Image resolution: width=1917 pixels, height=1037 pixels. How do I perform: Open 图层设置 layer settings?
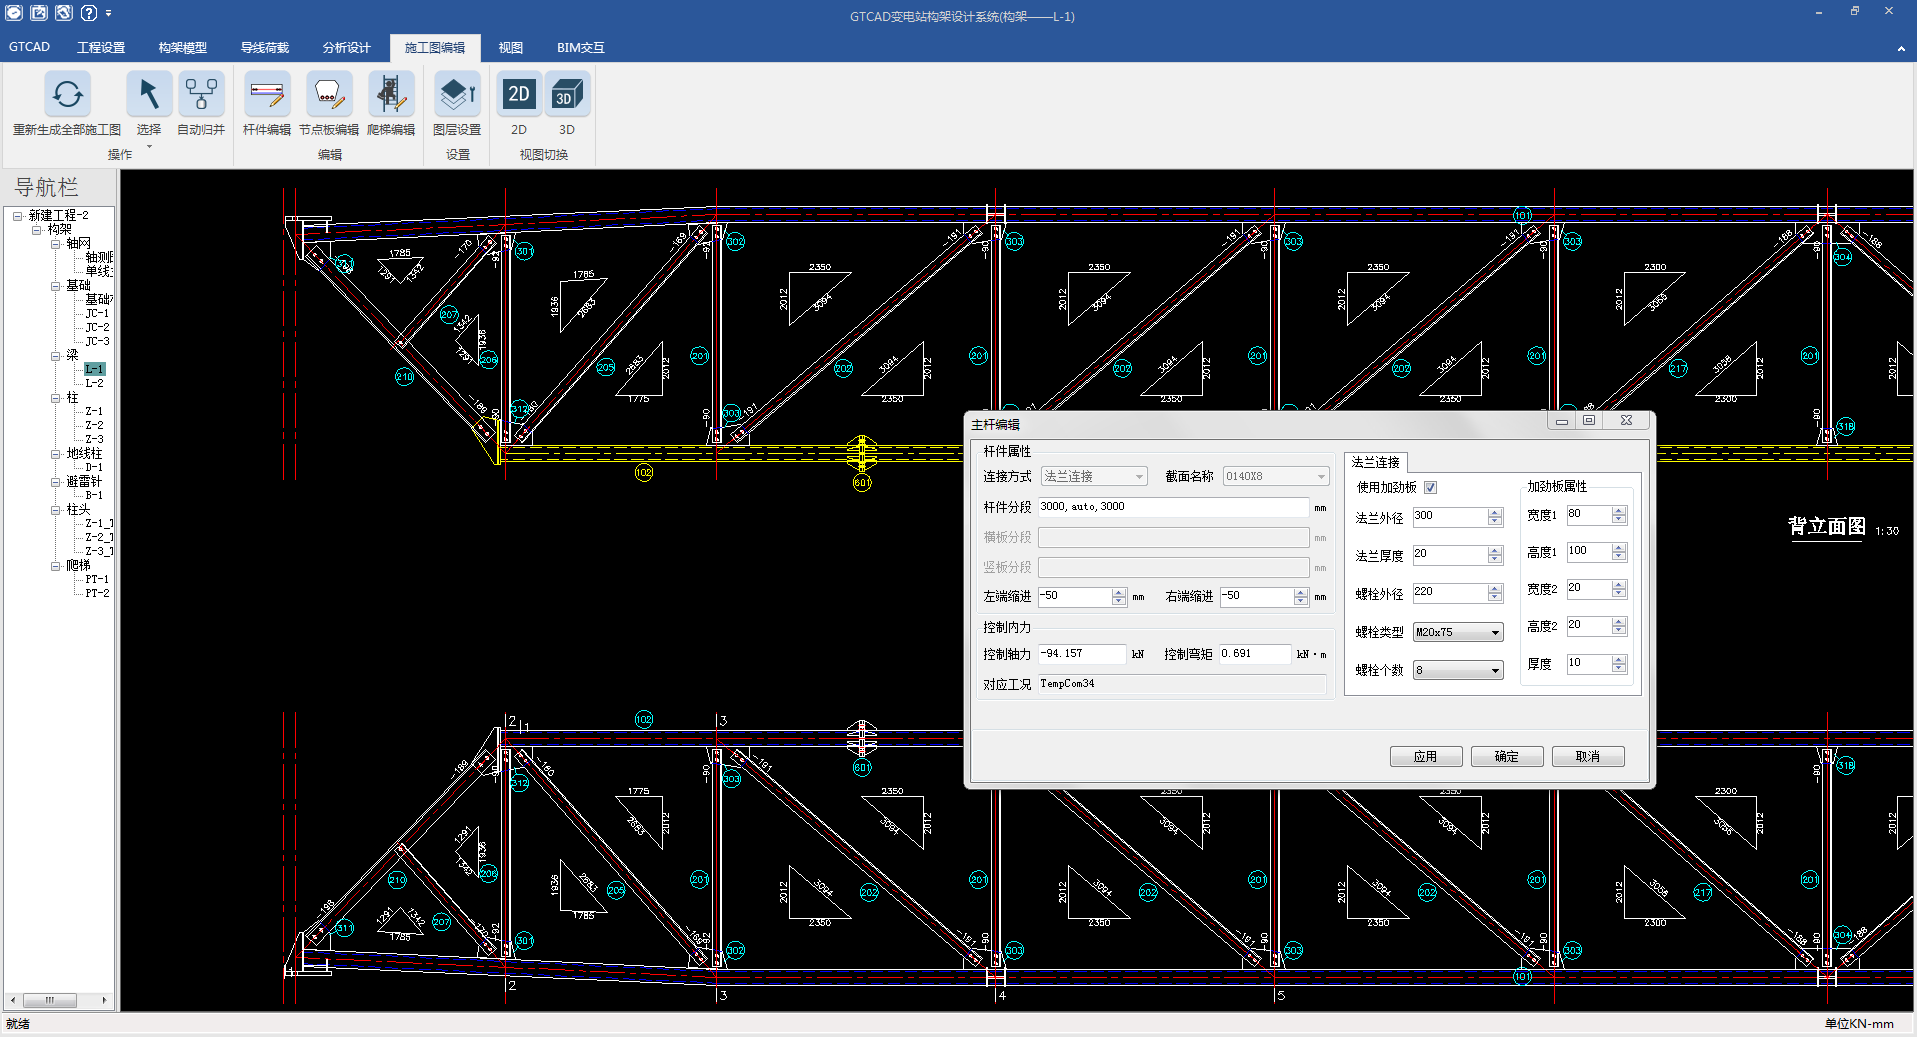tap(457, 95)
